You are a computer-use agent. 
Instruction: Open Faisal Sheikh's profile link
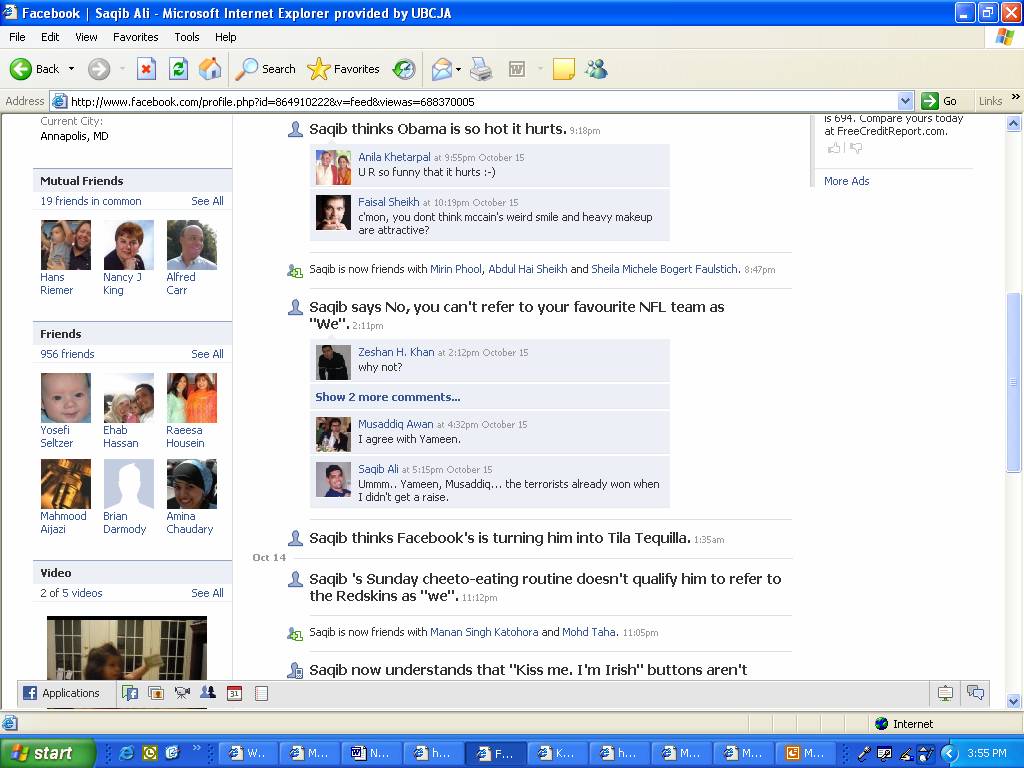(x=389, y=202)
